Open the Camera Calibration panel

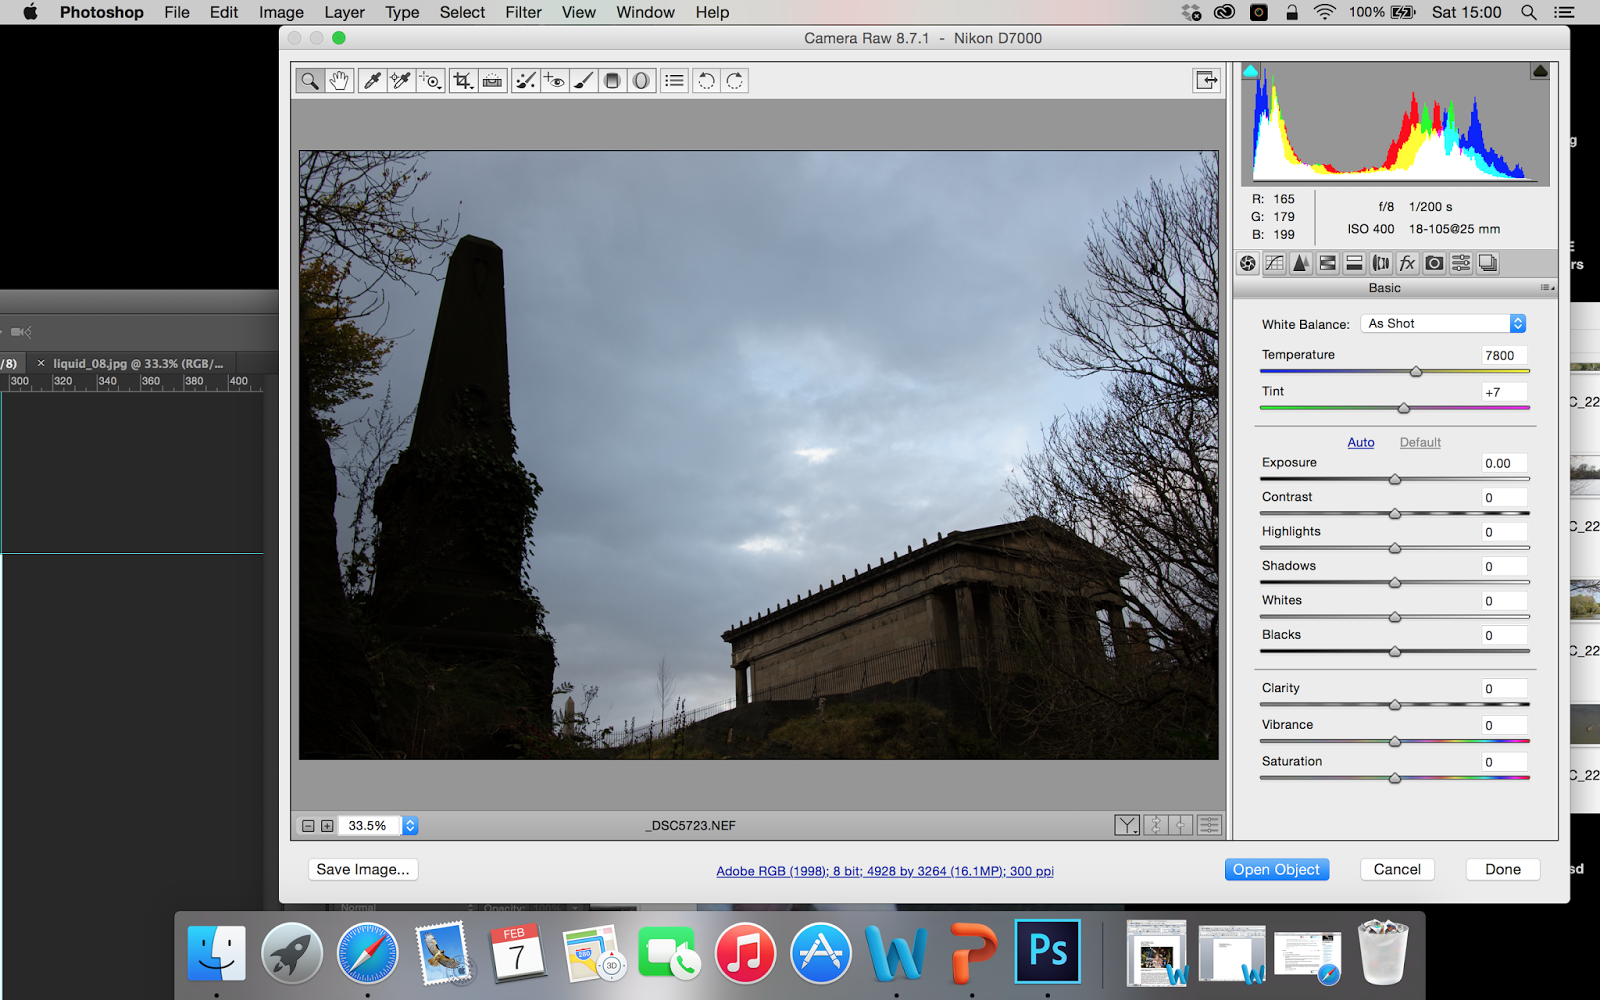click(1434, 263)
